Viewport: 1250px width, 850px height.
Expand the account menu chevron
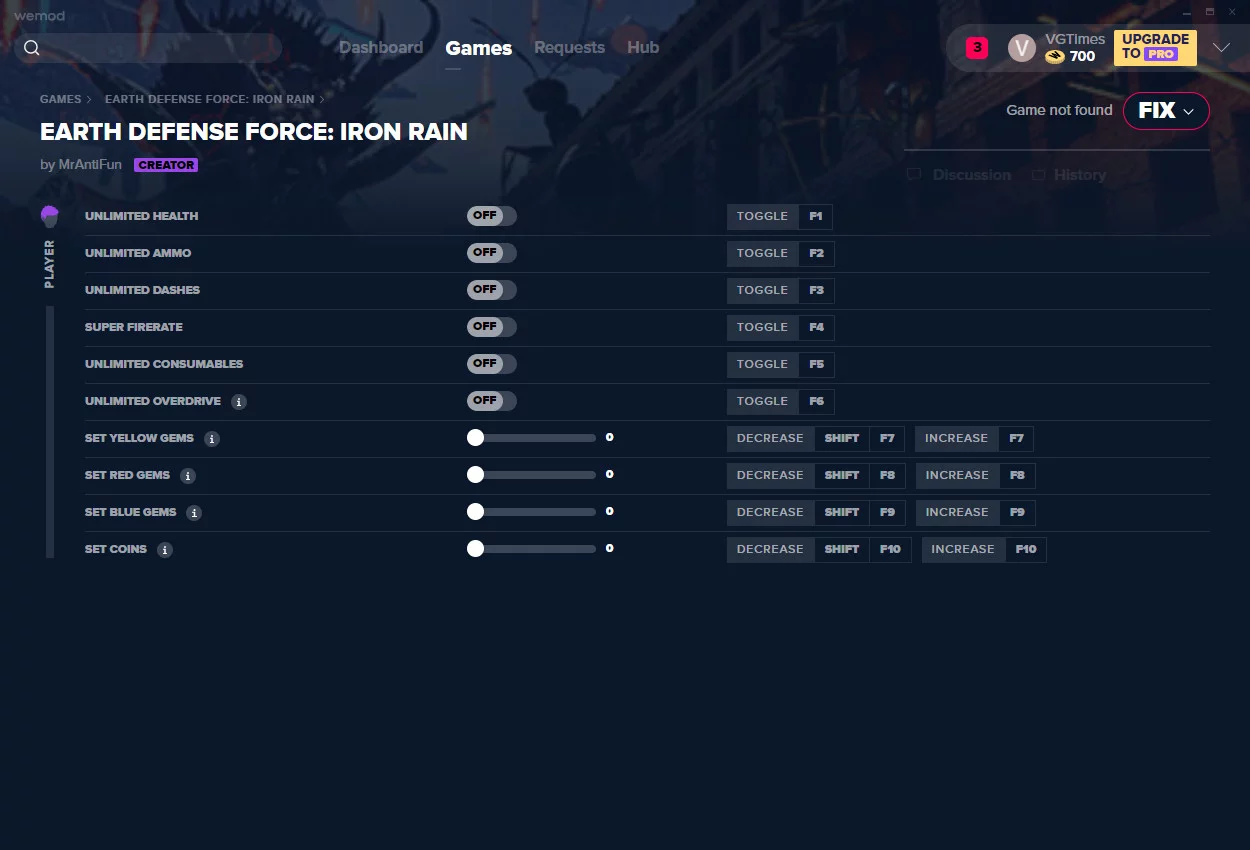(x=1221, y=48)
